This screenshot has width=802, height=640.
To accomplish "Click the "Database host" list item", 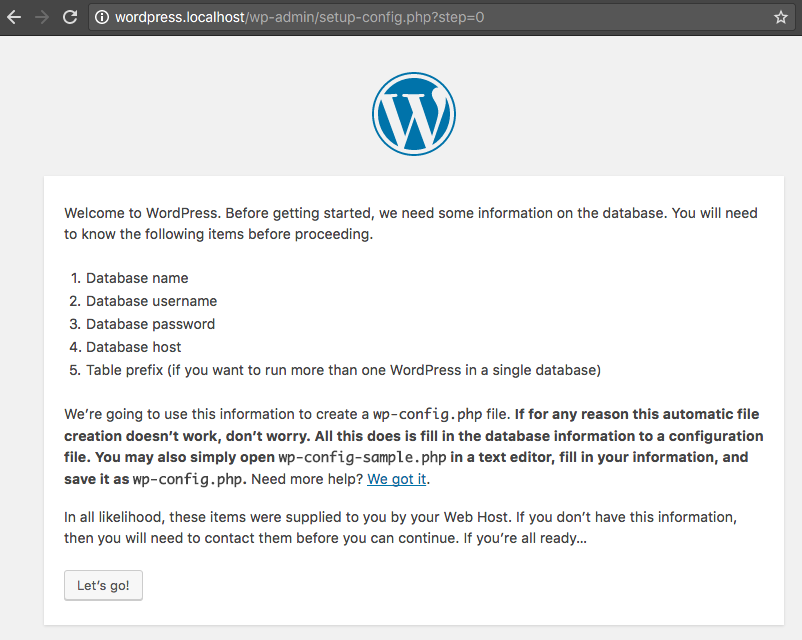I will [x=134, y=347].
